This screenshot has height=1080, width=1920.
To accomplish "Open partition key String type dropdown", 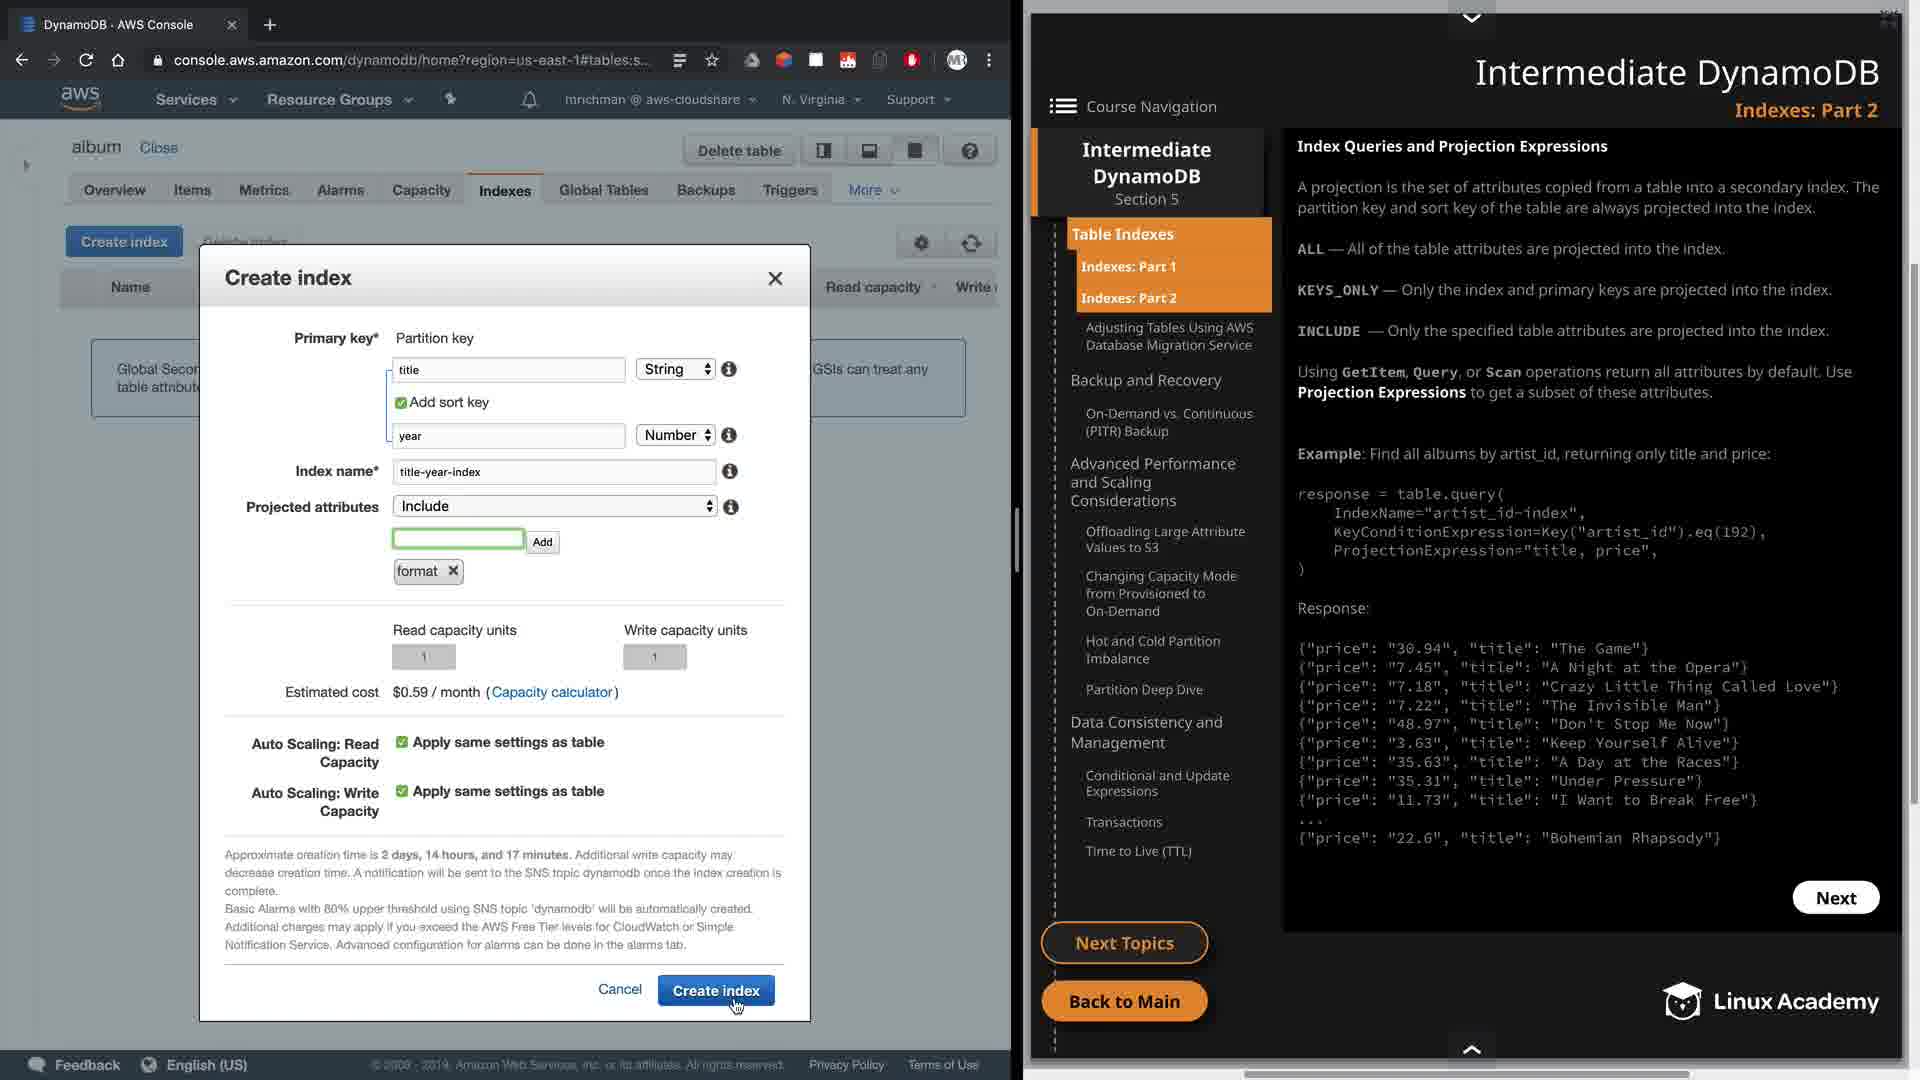I will tap(676, 369).
